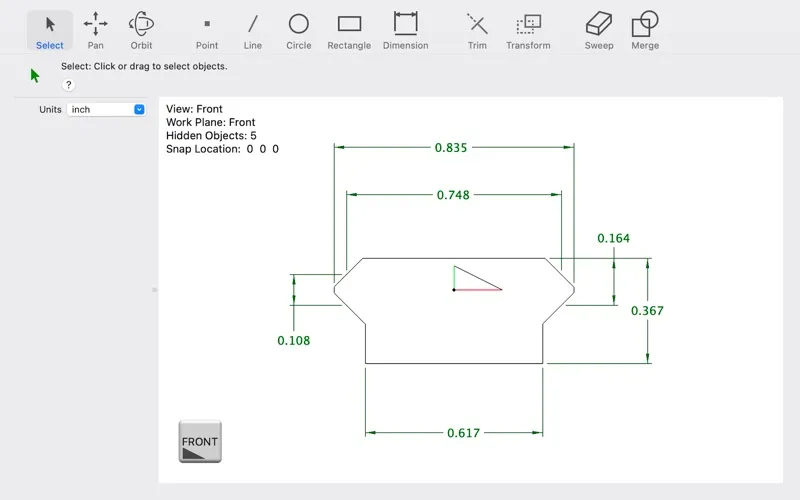800x500 pixels.
Task: Select the Line drawing tool
Action: click(x=253, y=31)
